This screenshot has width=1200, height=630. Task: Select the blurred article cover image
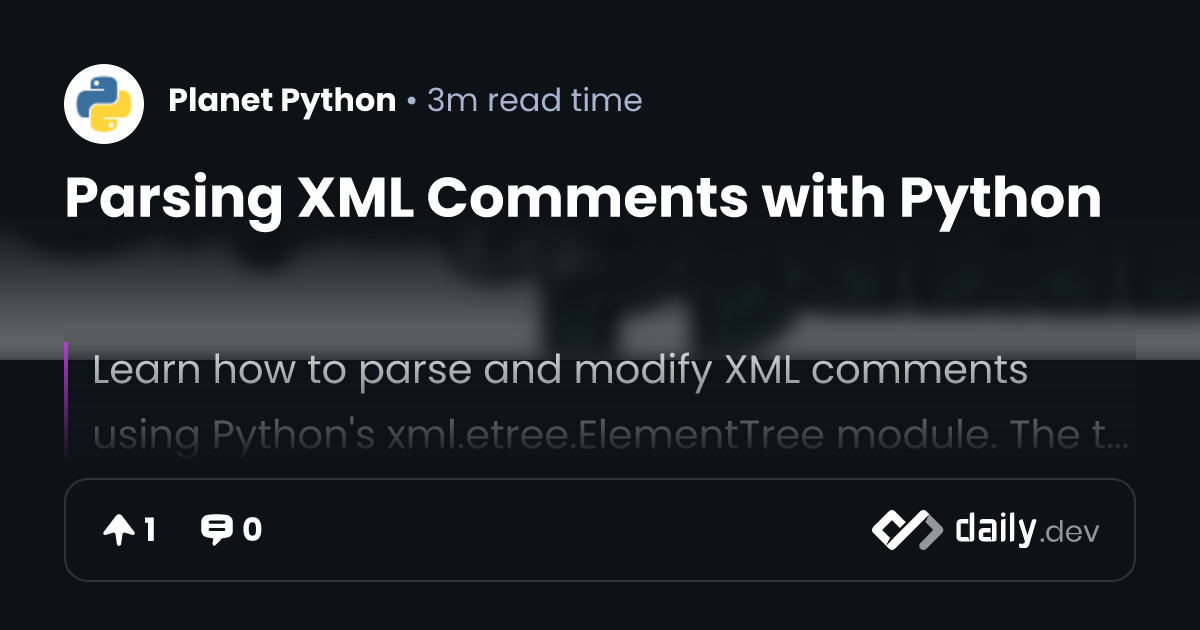(x=600, y=290)
